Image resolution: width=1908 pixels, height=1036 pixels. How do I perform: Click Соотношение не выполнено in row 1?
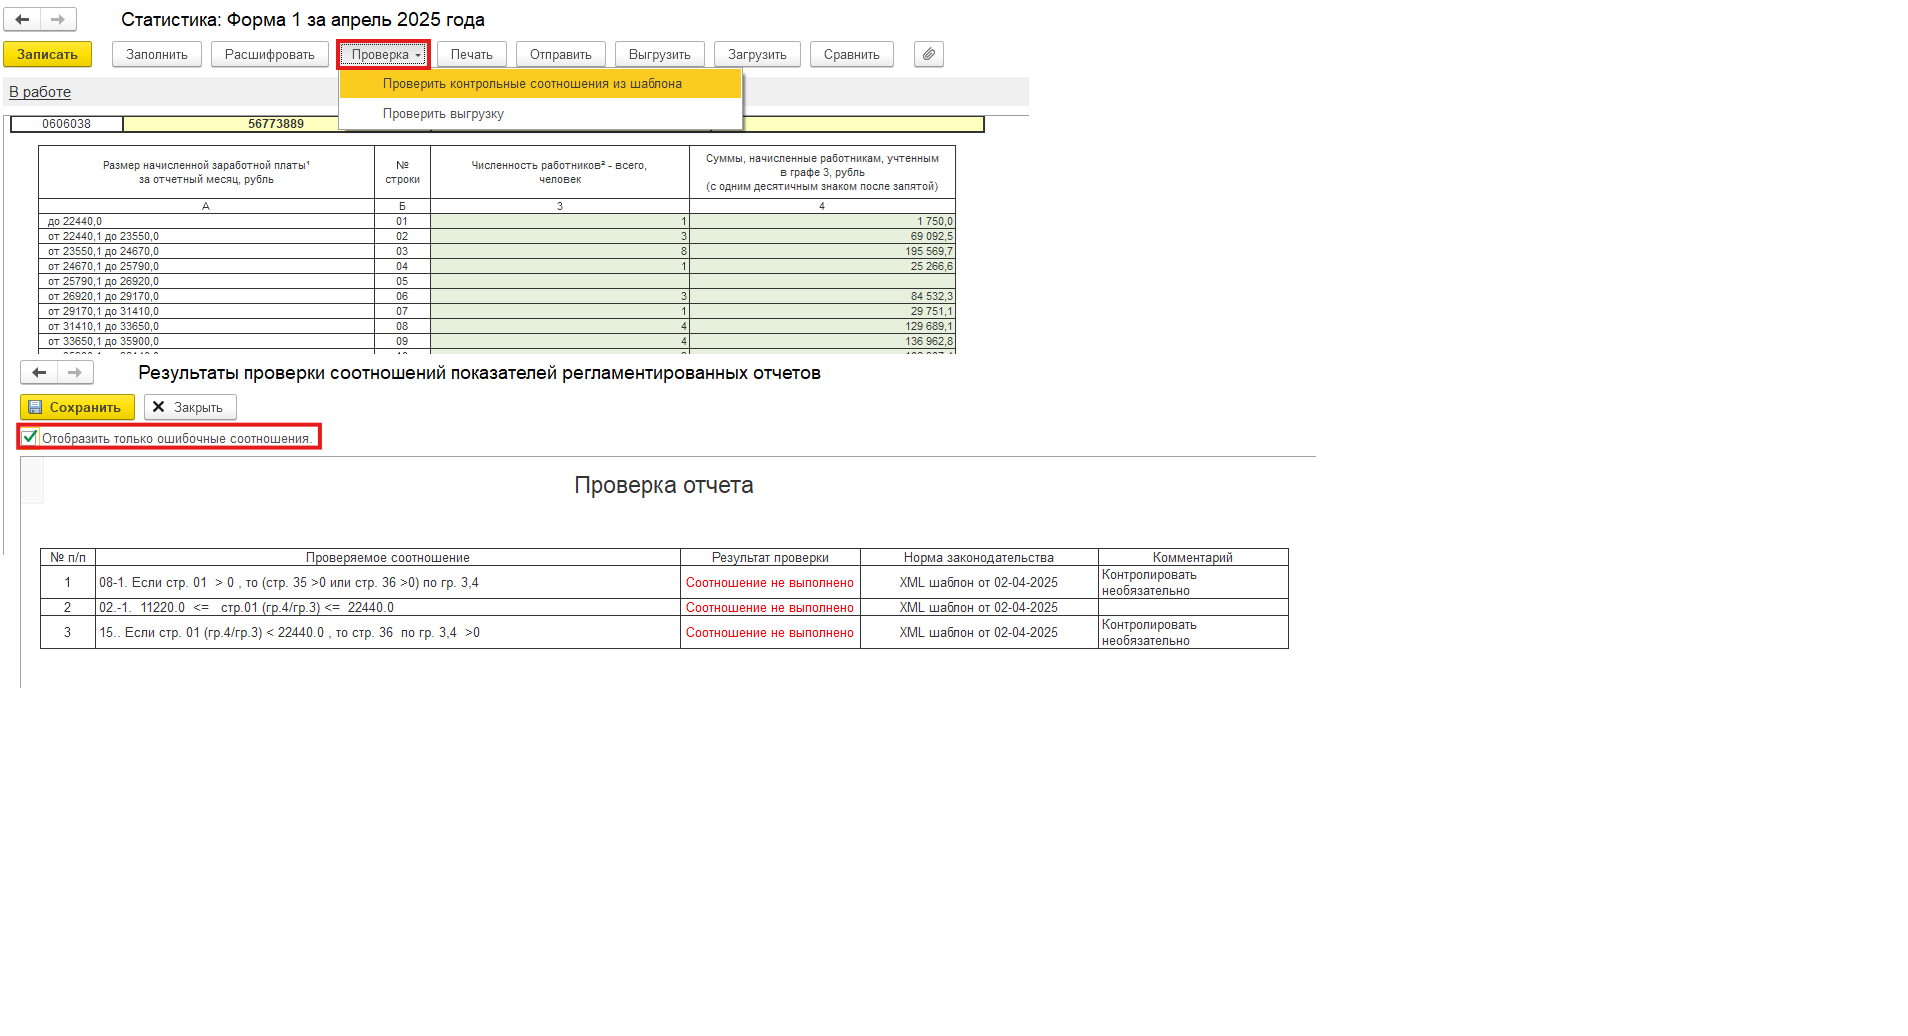(x=770, y=582)
